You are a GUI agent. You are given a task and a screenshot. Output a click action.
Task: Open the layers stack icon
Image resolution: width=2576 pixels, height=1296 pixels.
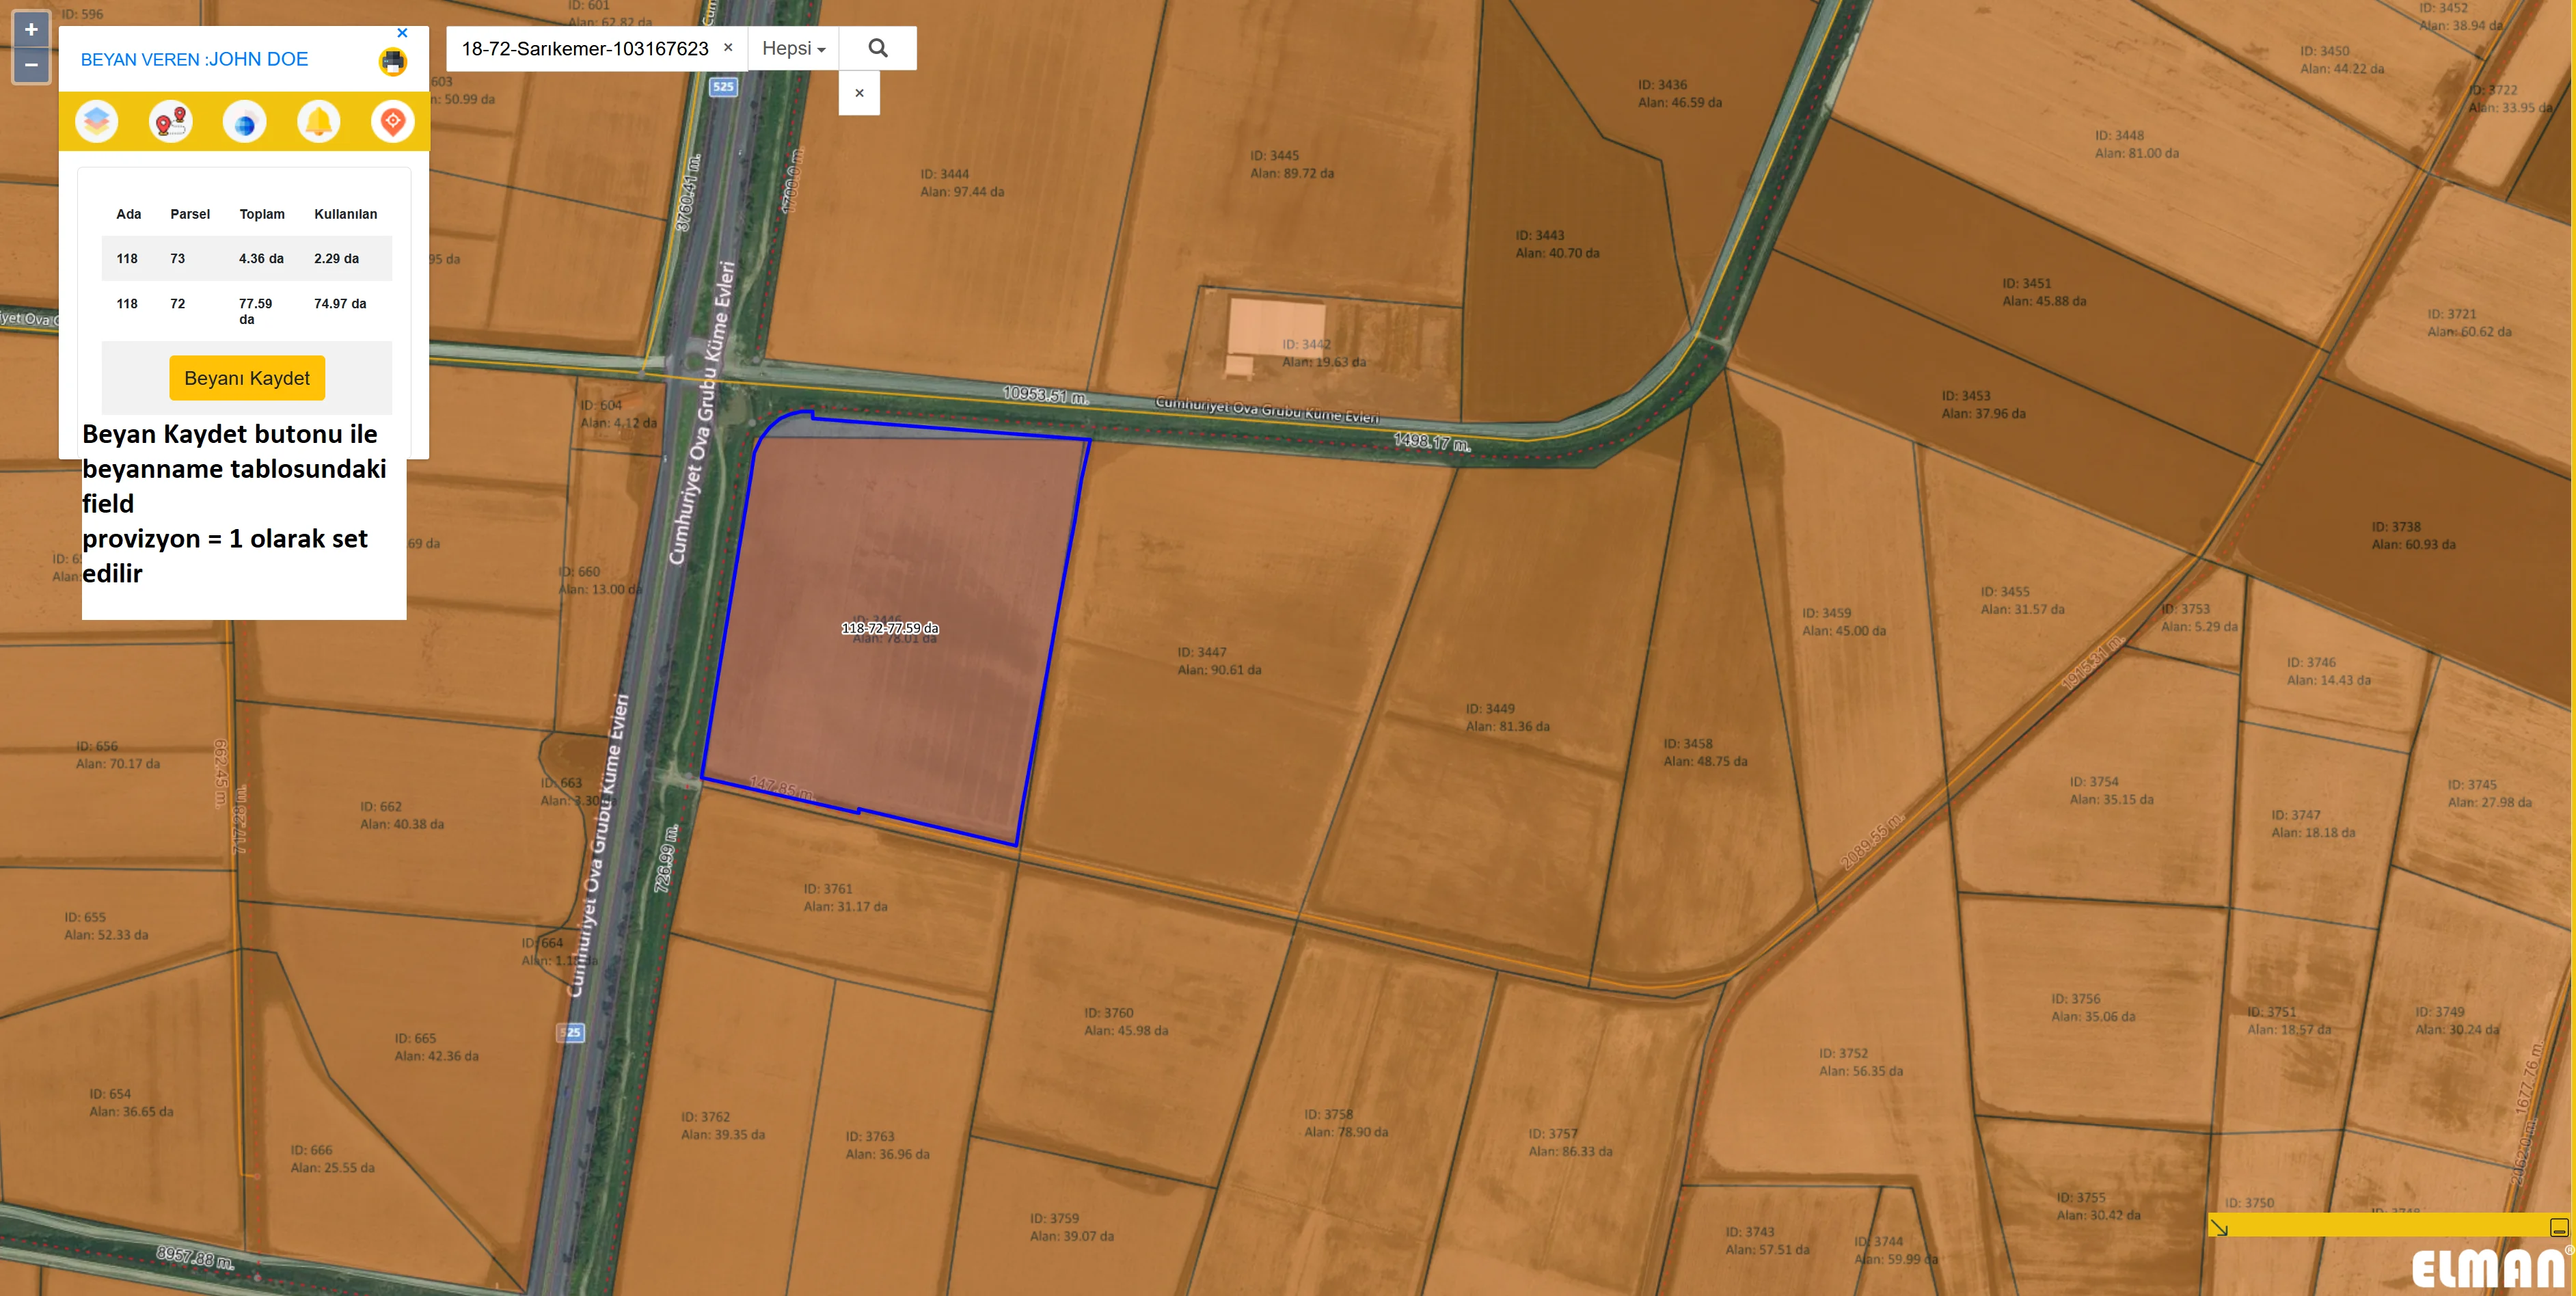(97, 121)
